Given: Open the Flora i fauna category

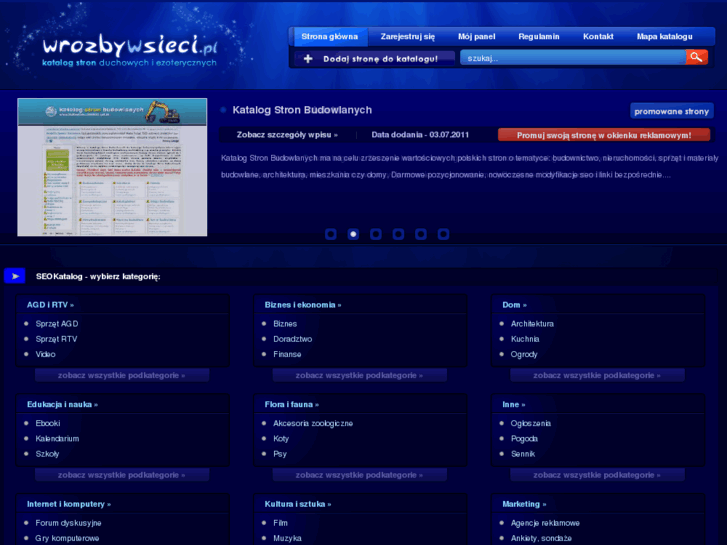Looking at the screenshot, I should (292, 404).
